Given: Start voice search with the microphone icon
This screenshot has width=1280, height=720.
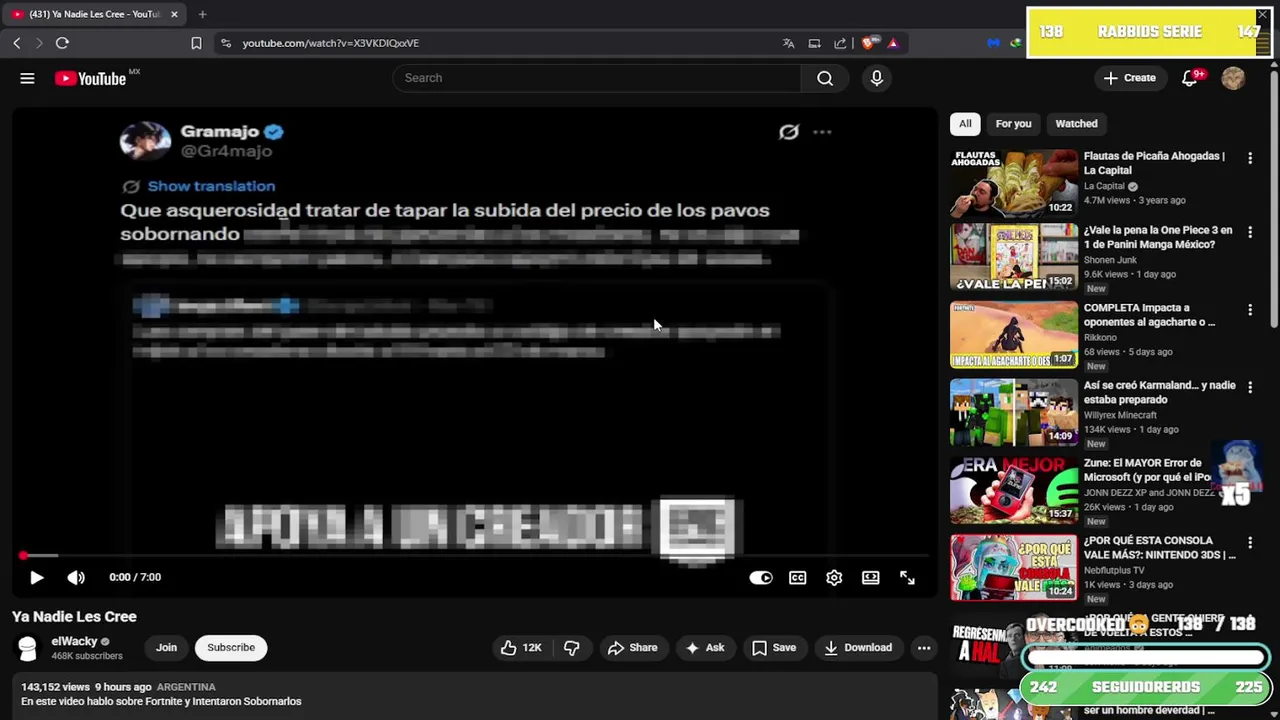Looking at the screenshot, I should tap(877, 78).
